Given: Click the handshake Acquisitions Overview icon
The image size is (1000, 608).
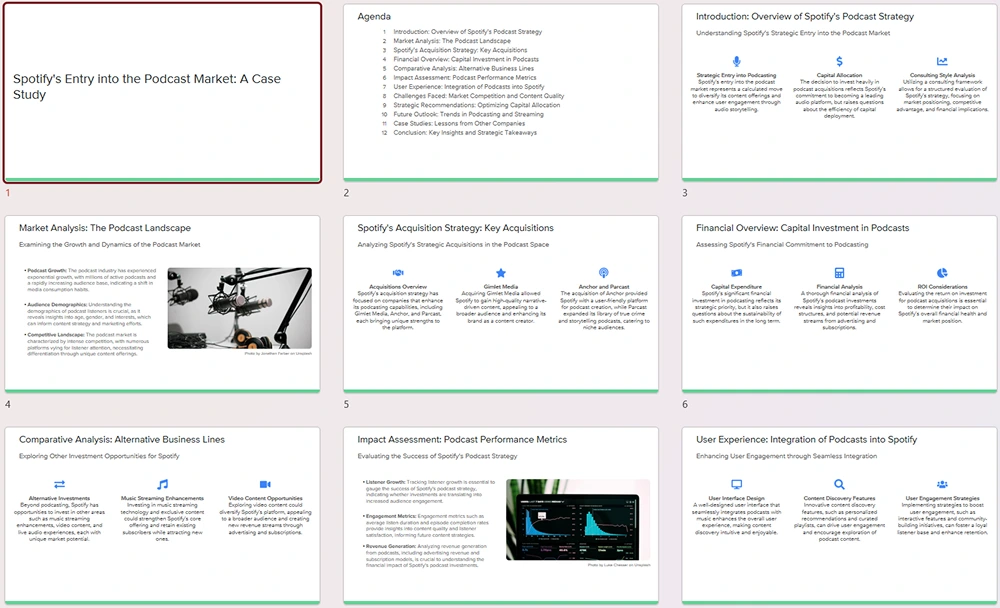Looking at the screenshot, I should [x=398, y=273].
